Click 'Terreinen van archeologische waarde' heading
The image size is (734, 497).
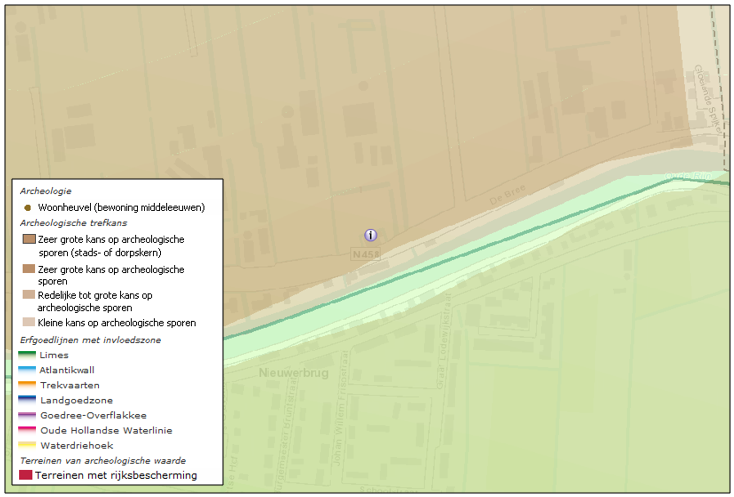pyautogui.click(x=103, y=460)
